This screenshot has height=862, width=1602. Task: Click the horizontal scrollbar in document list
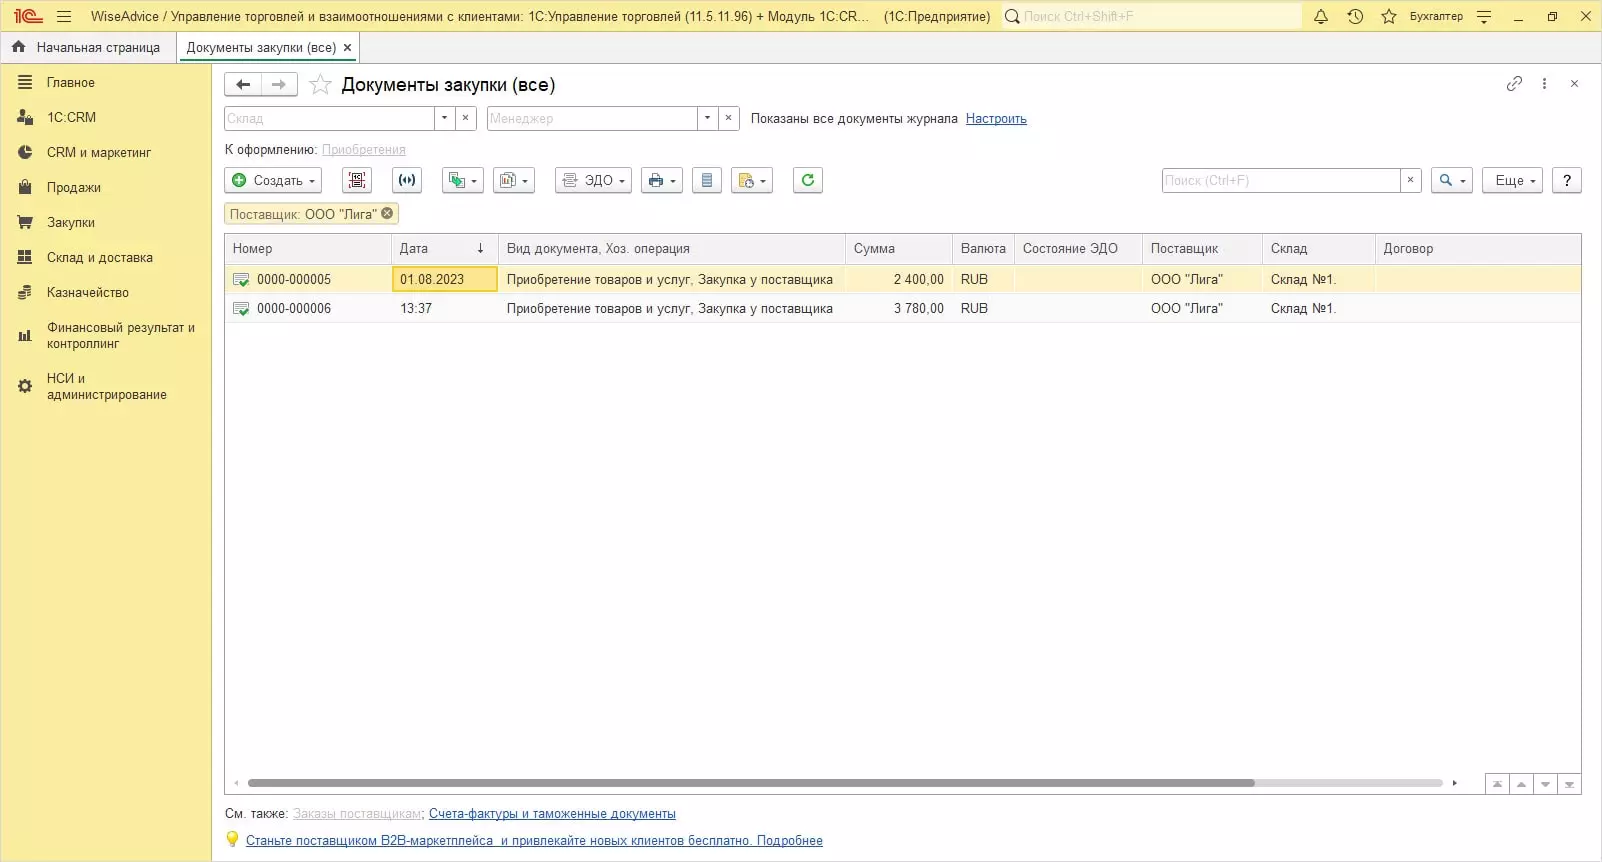pos(750,783)
